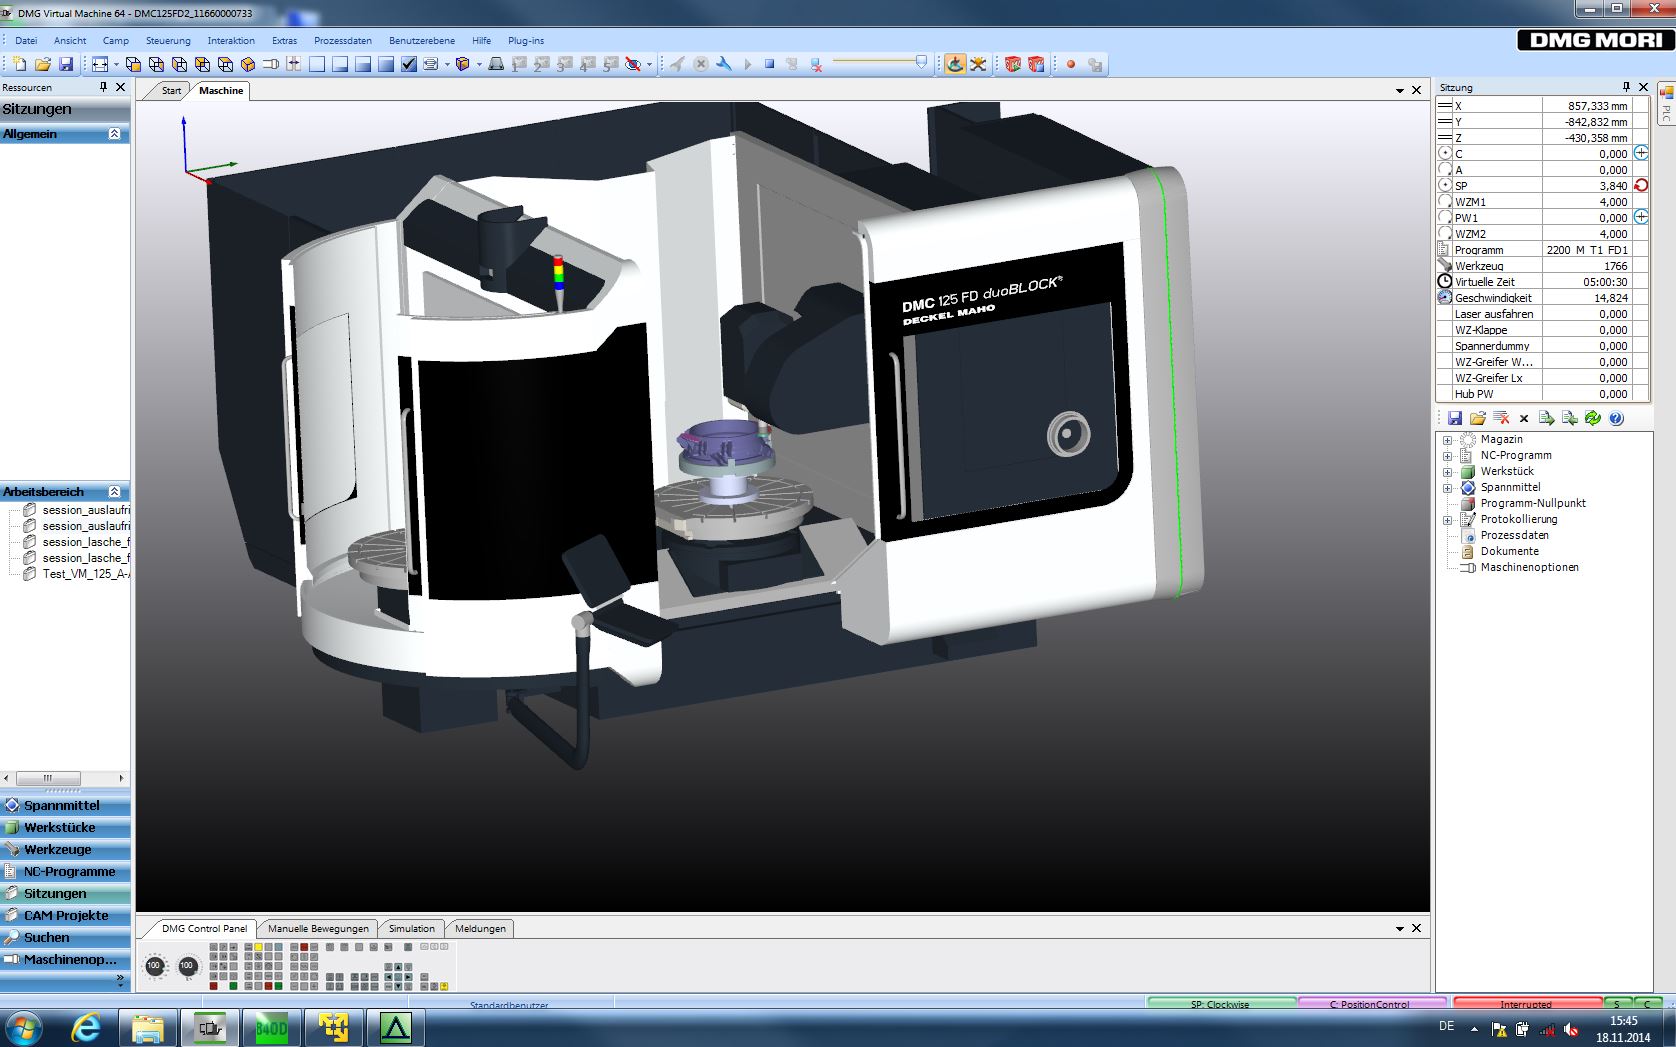Click the save session disk icon above the tree
Screen dimensions: 1676x1047
1453,418
